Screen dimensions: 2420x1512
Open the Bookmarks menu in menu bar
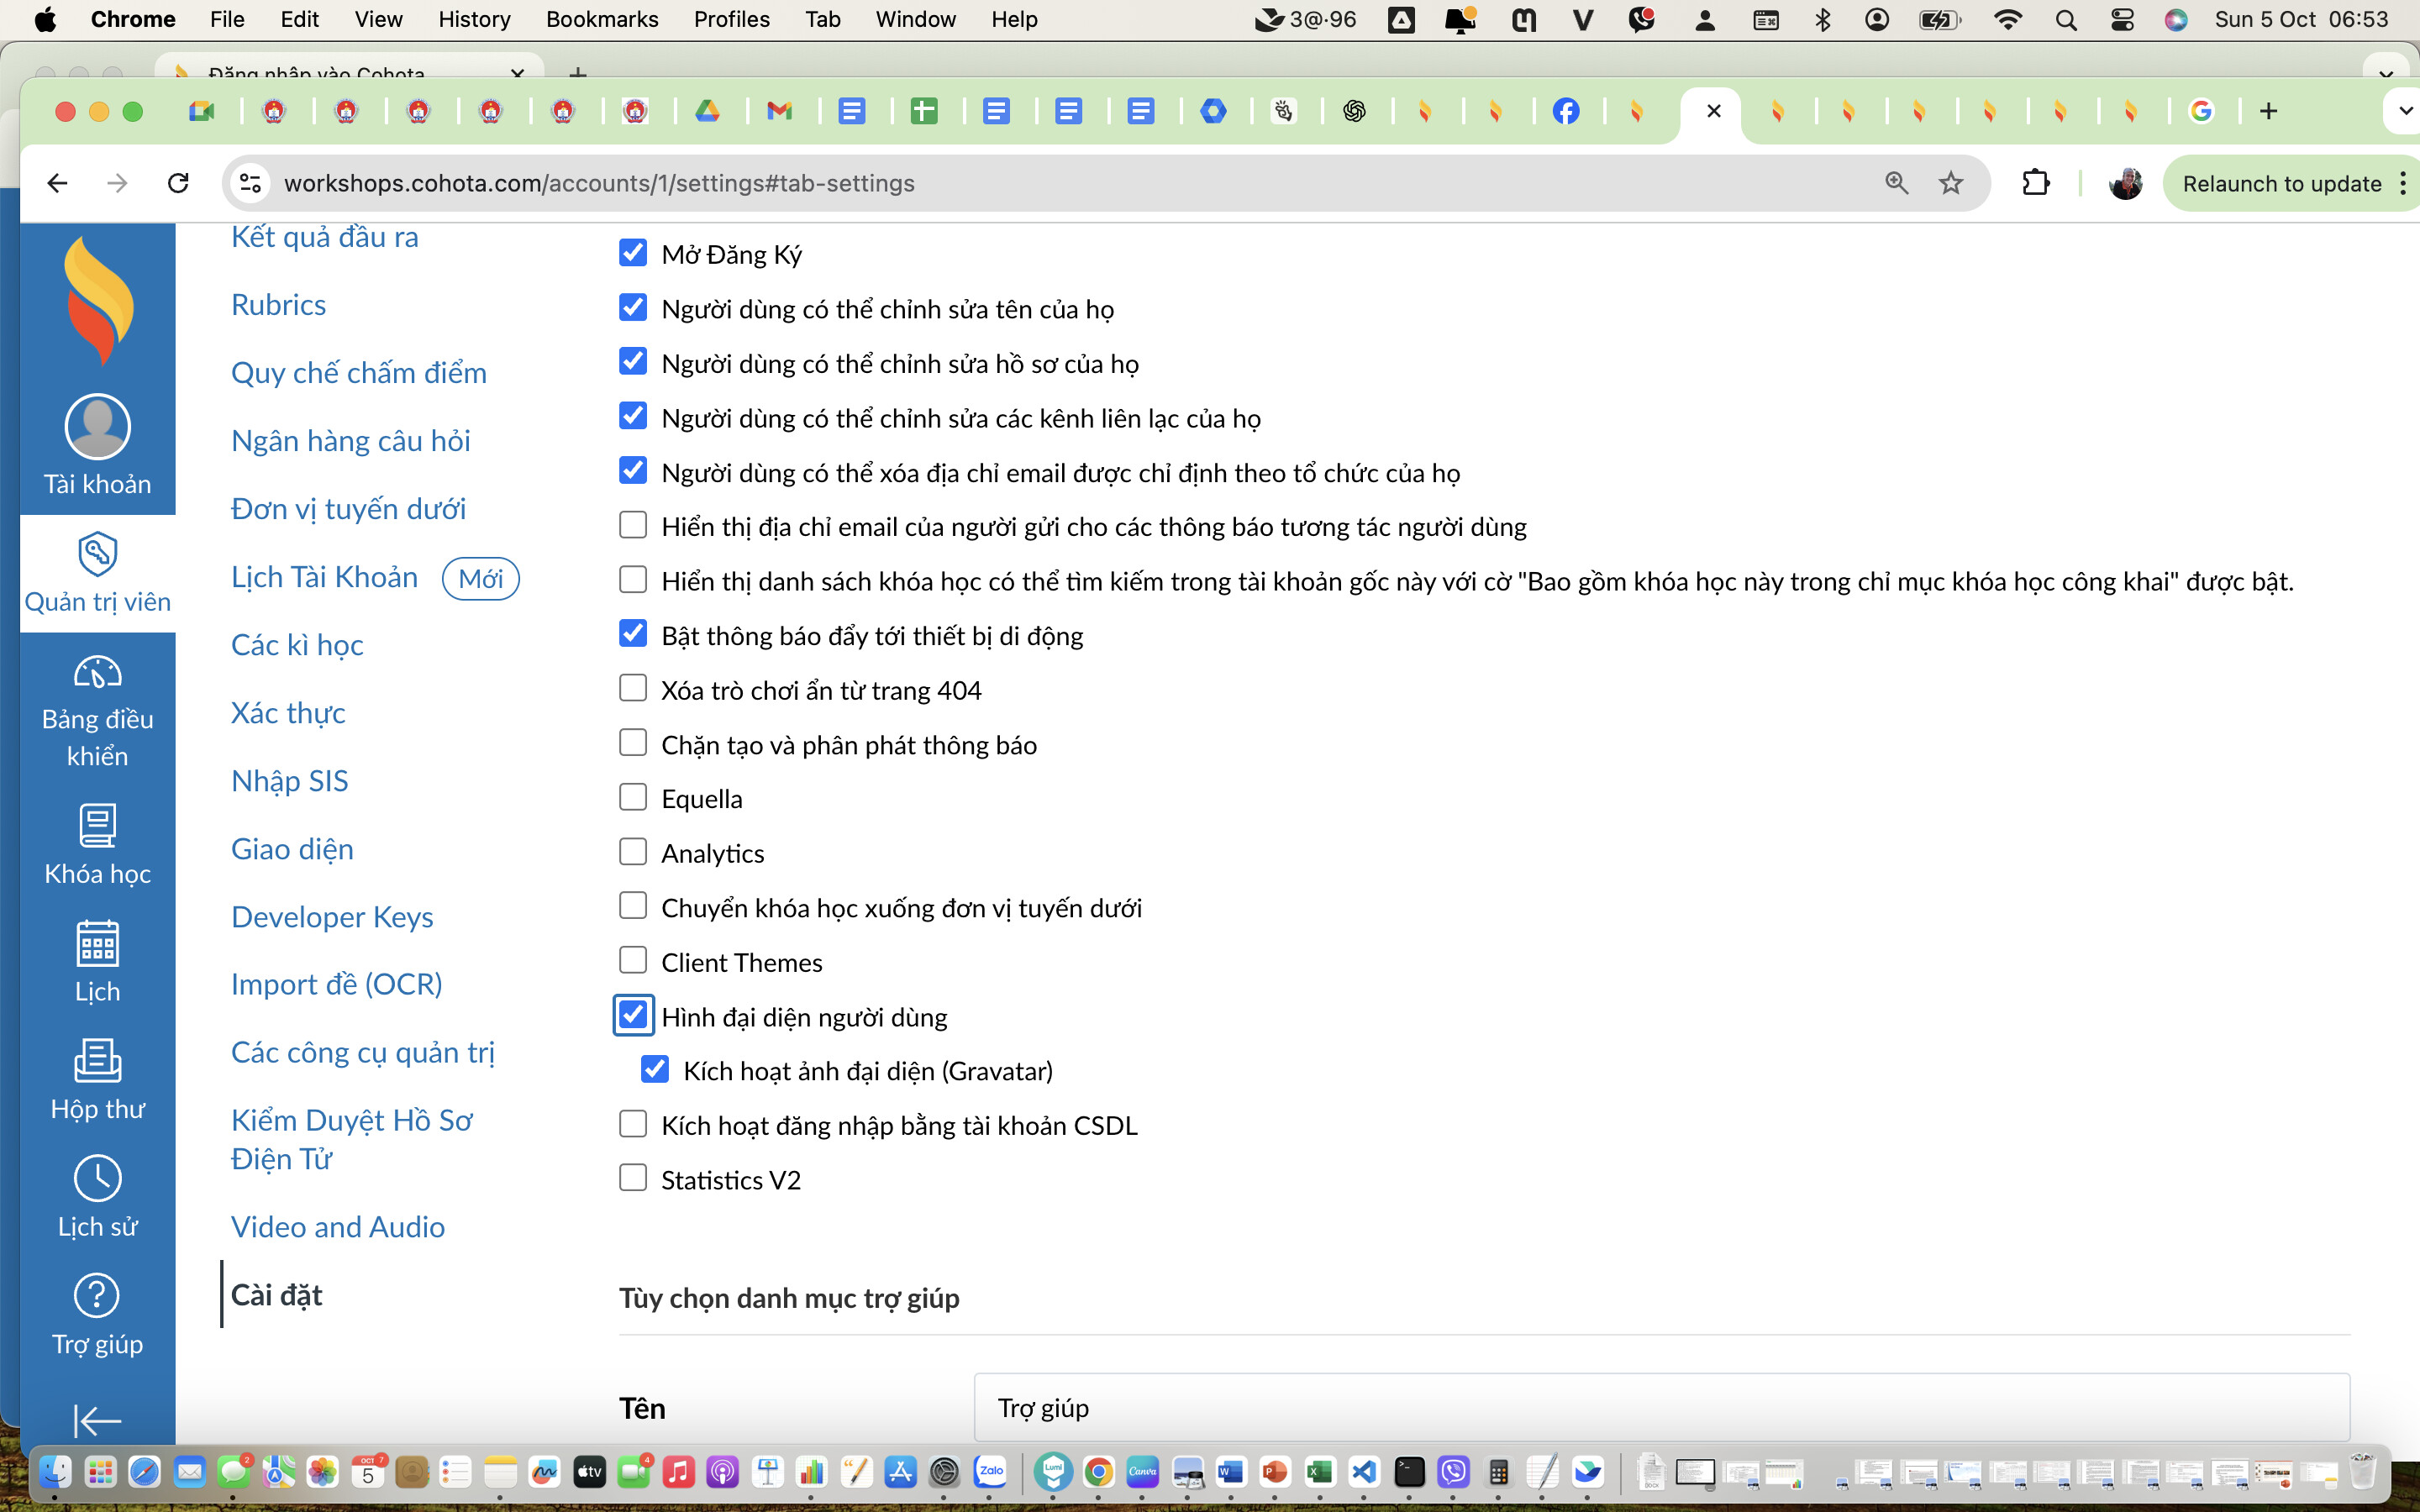(601, 19)
